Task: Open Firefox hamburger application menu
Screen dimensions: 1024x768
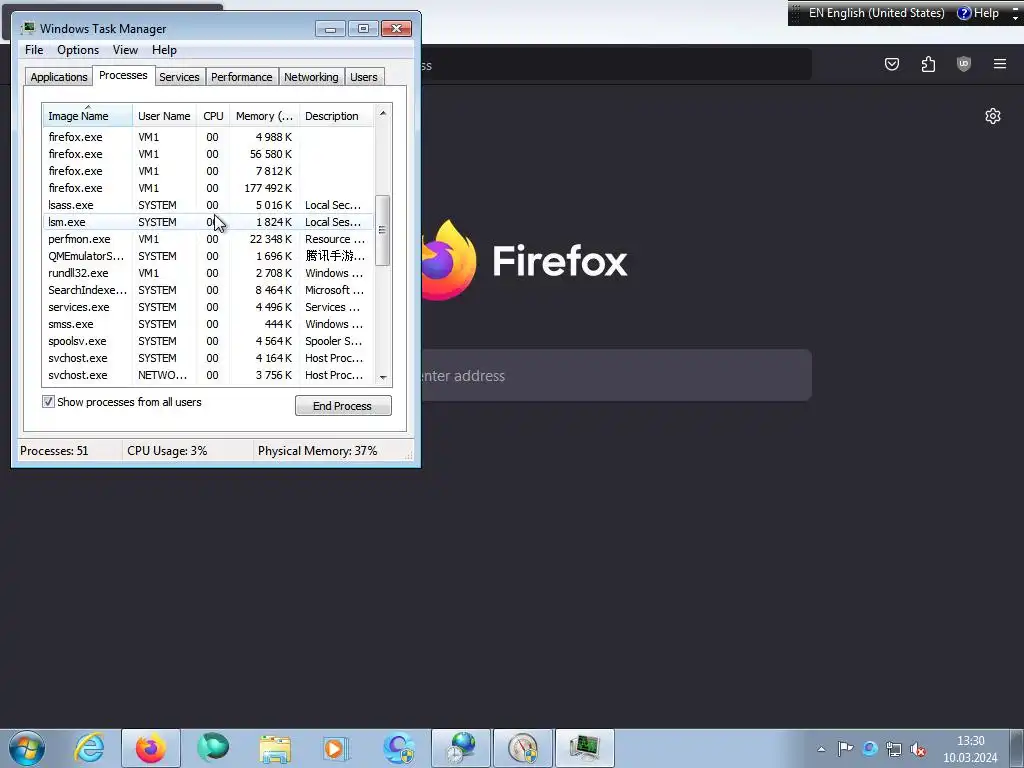Action: (1000, 64)
